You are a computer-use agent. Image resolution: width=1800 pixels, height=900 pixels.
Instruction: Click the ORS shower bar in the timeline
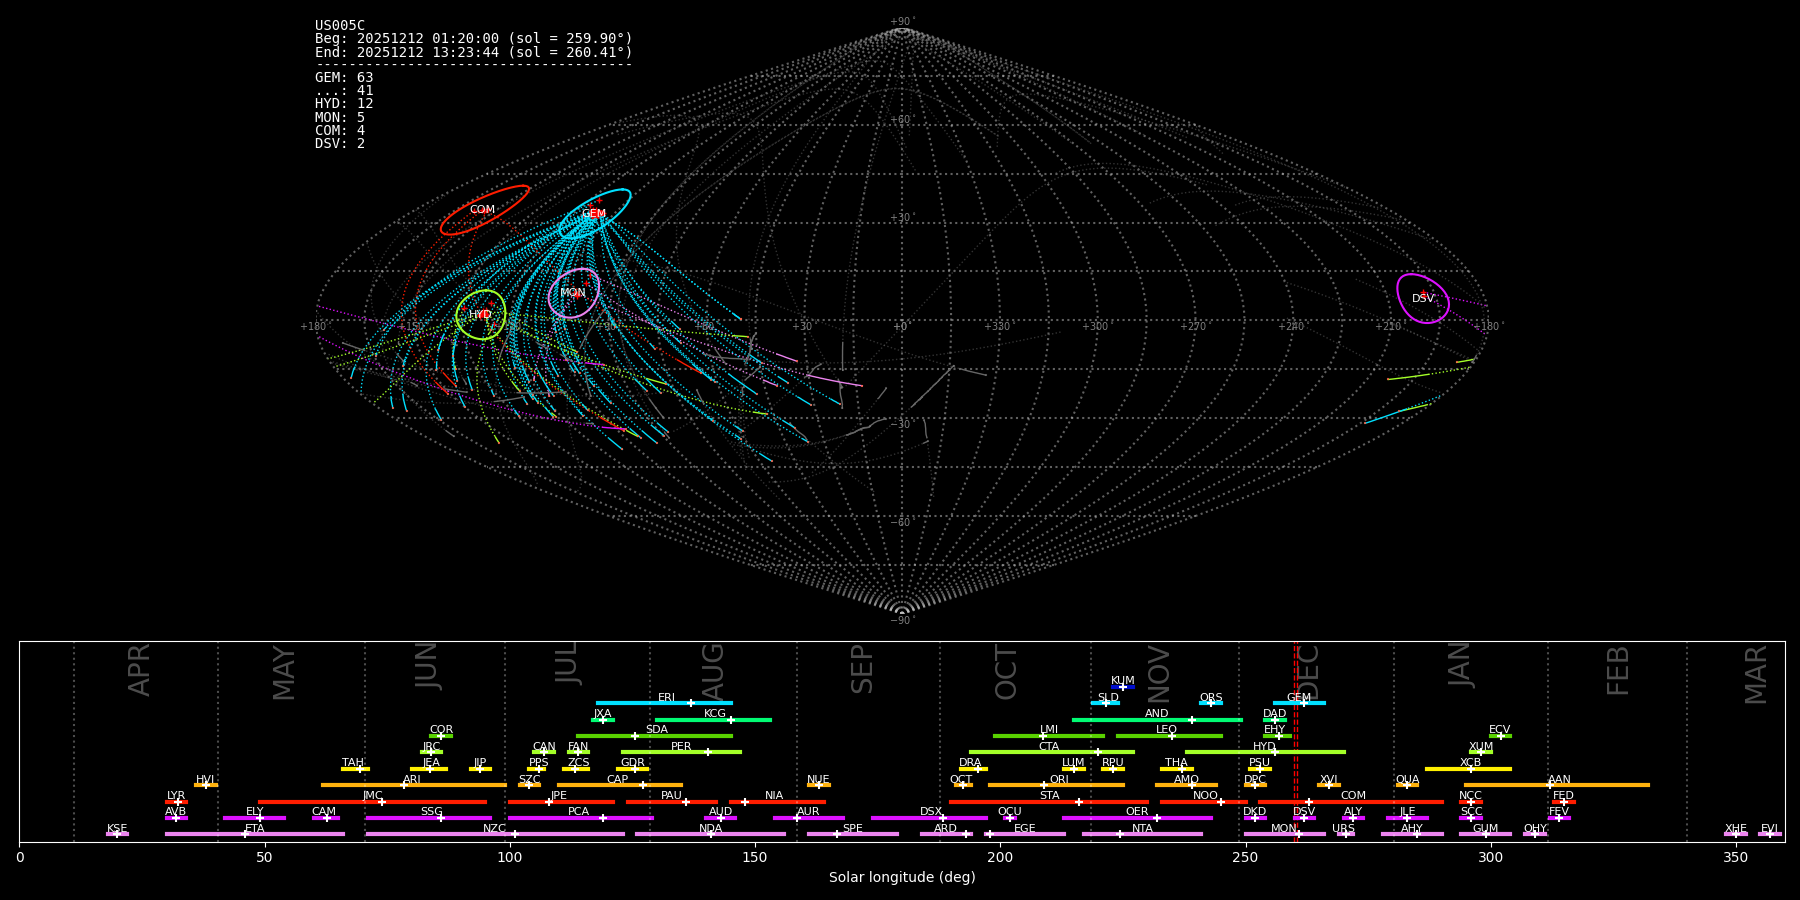[x=1211, y=703]
